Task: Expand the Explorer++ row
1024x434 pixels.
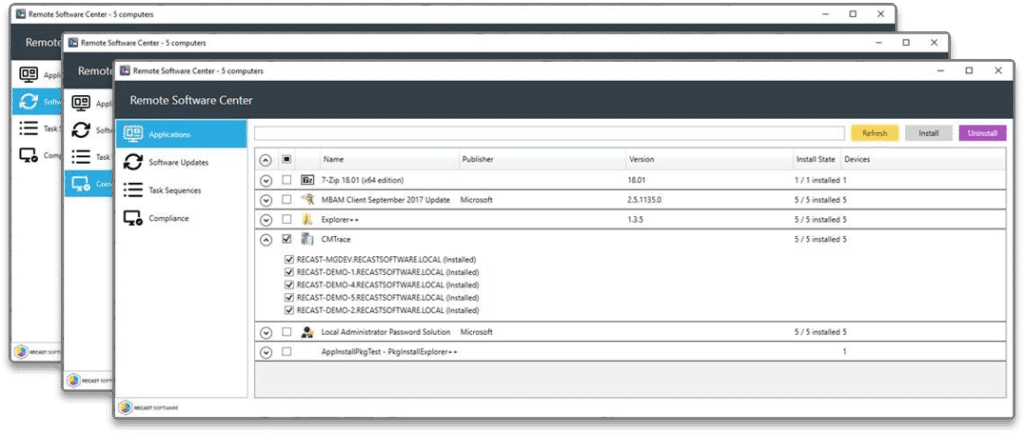Action: coord(266,220)
